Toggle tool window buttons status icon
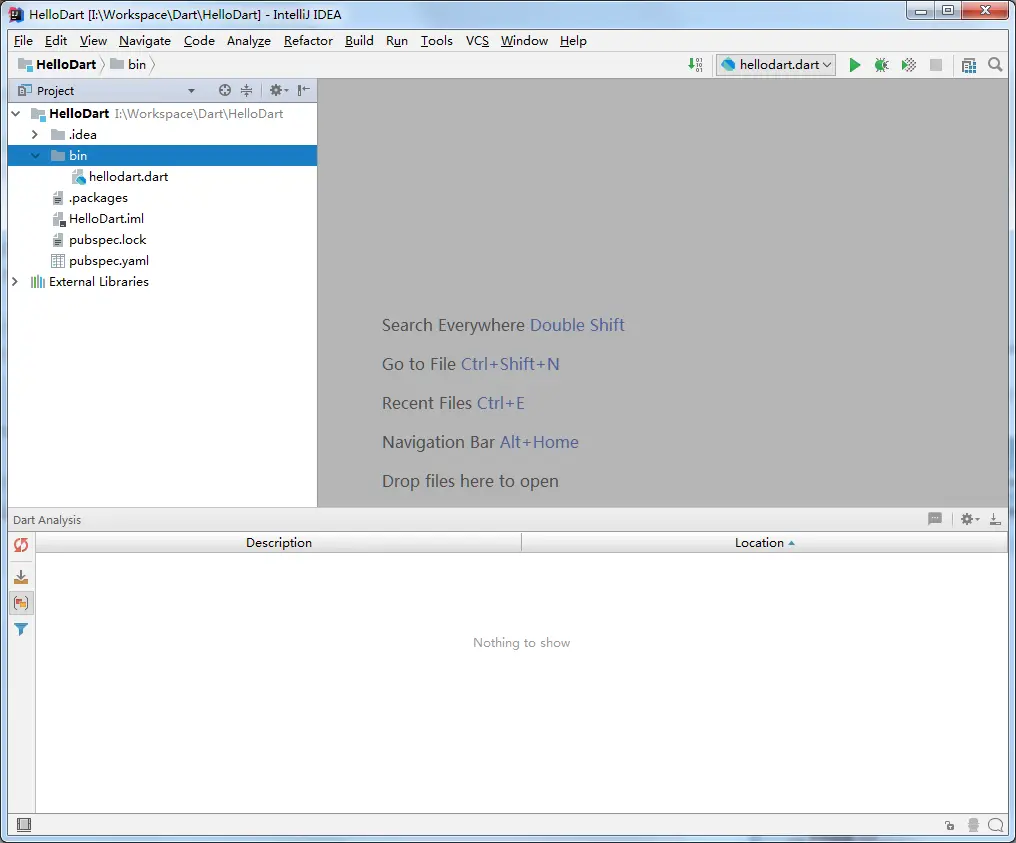The image size is (1016, 843). pyautogui.click(x=24, y=824)
